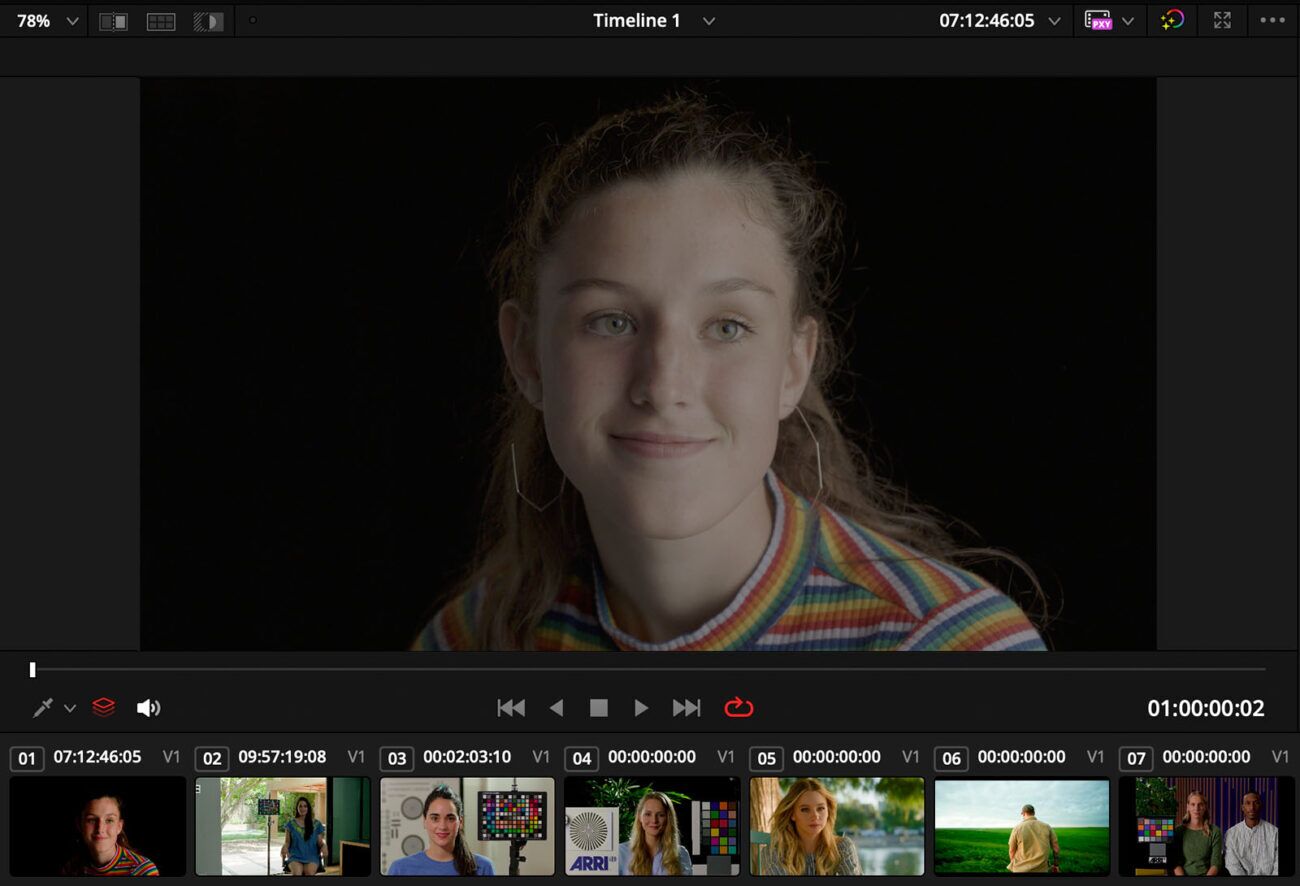This screenshot has width=1300, height=886.
Task: Jump to timeline start with skip-back button
Action: pos(512,707)
